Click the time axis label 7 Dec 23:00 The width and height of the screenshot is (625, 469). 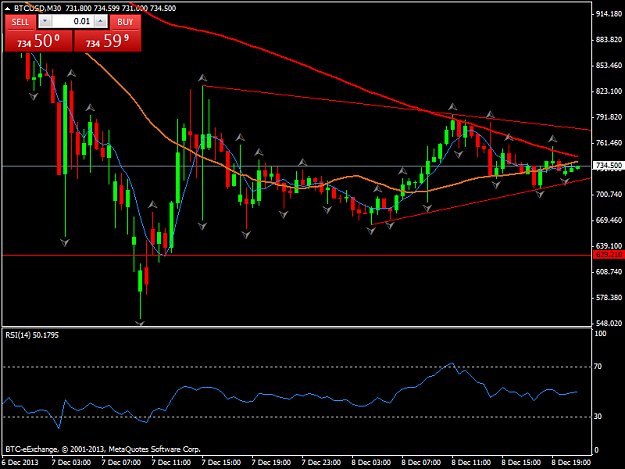[x=321, y=463]
